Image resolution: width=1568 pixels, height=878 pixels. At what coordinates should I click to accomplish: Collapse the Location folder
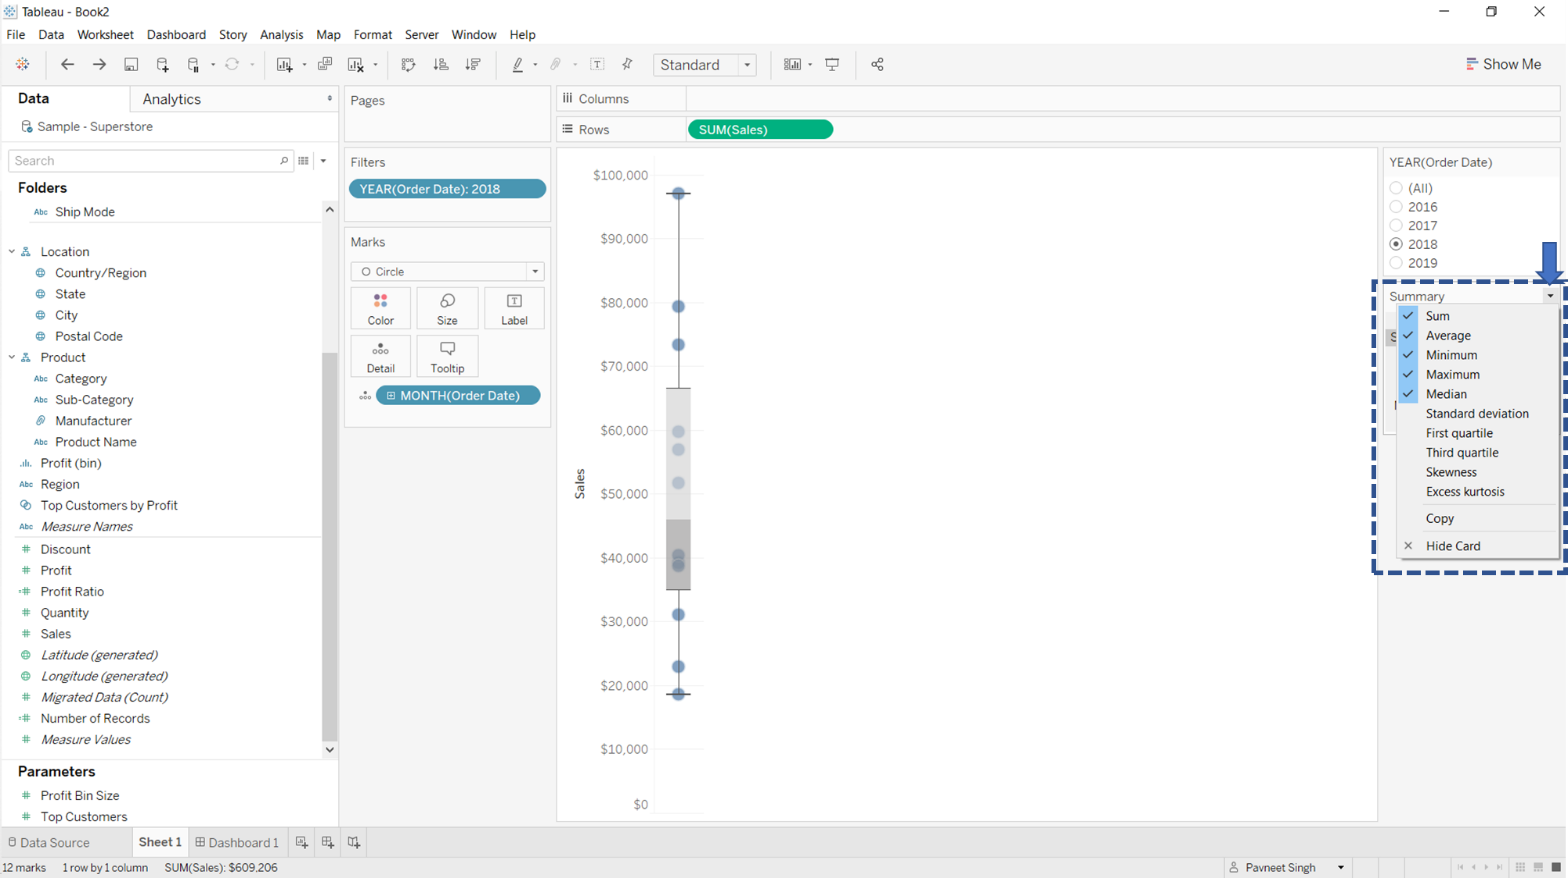coord(12,252)
